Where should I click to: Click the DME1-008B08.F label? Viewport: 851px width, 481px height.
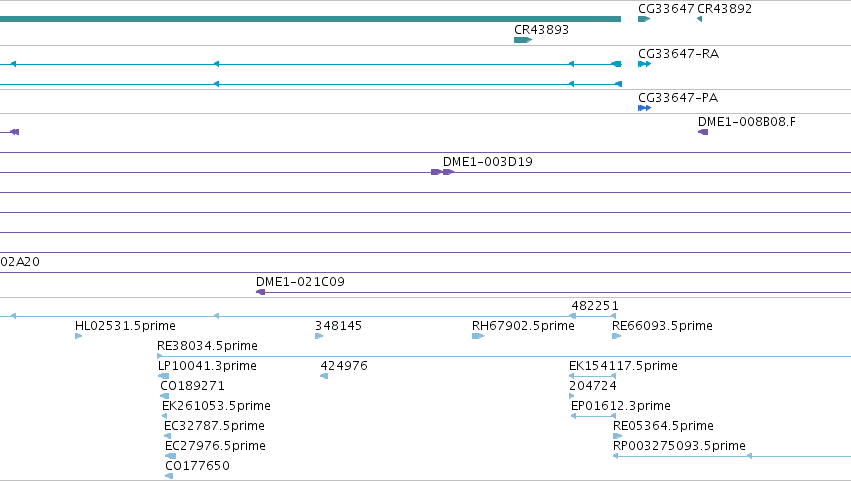(747, 122)
